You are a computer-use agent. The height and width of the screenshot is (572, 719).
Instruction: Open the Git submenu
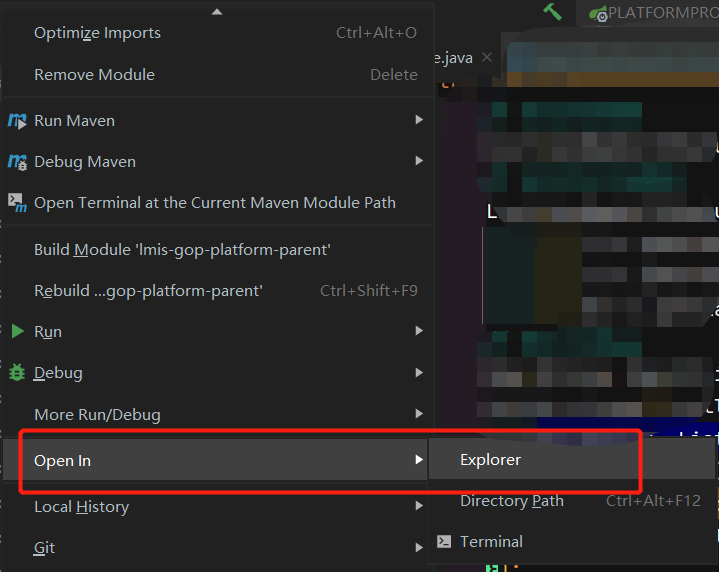[x=217, y=548]
